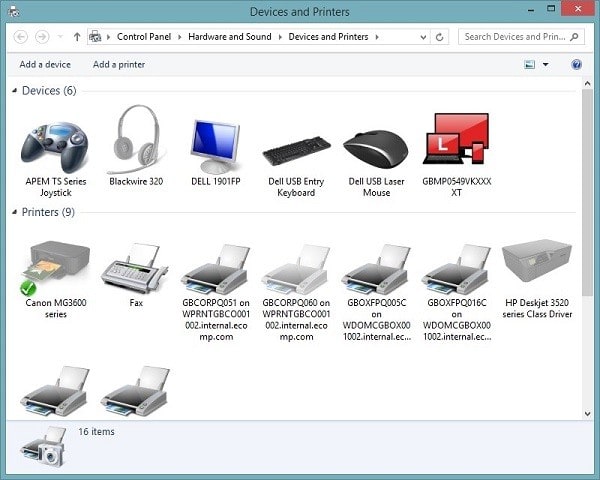The width and height of the screenshot is (600, 480).
Task: Click Add a printer
Action: tap(119, 64)
